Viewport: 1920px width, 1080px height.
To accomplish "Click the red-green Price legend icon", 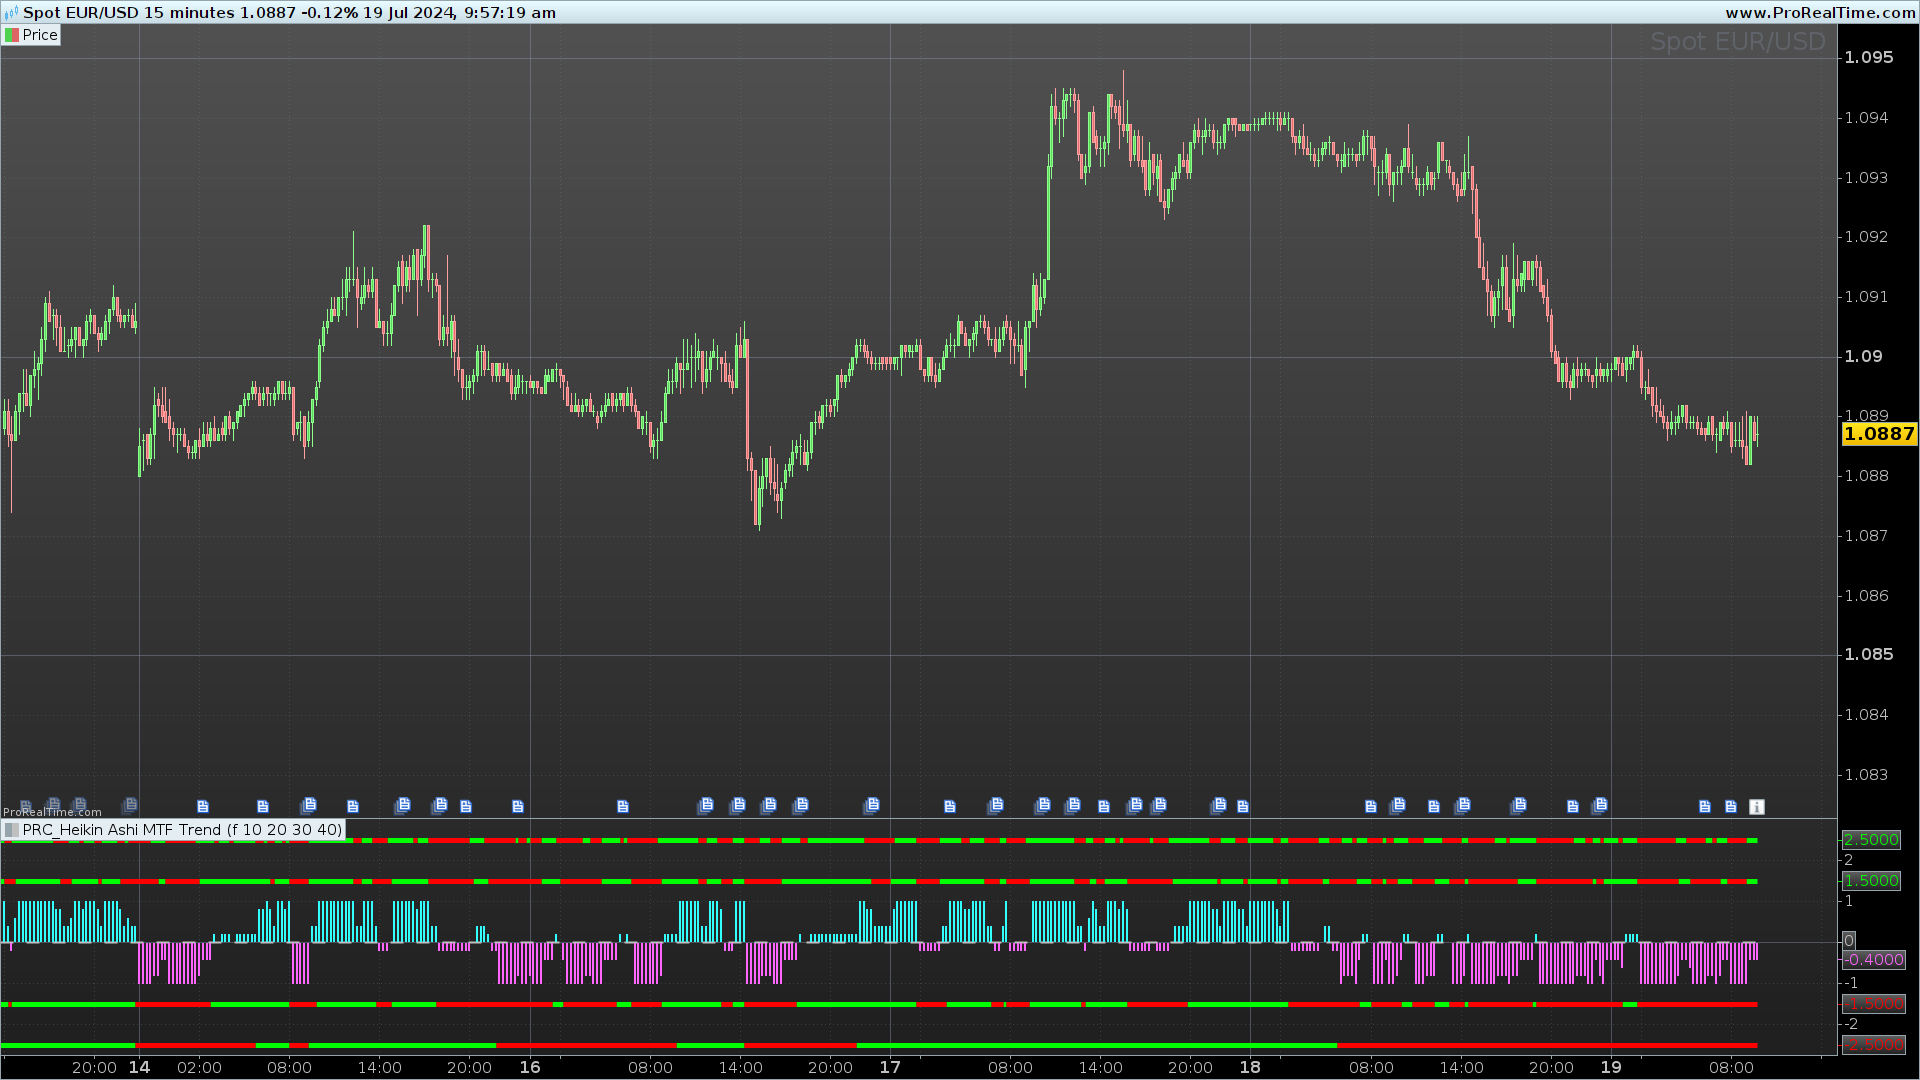I will (x=12, y=35).
